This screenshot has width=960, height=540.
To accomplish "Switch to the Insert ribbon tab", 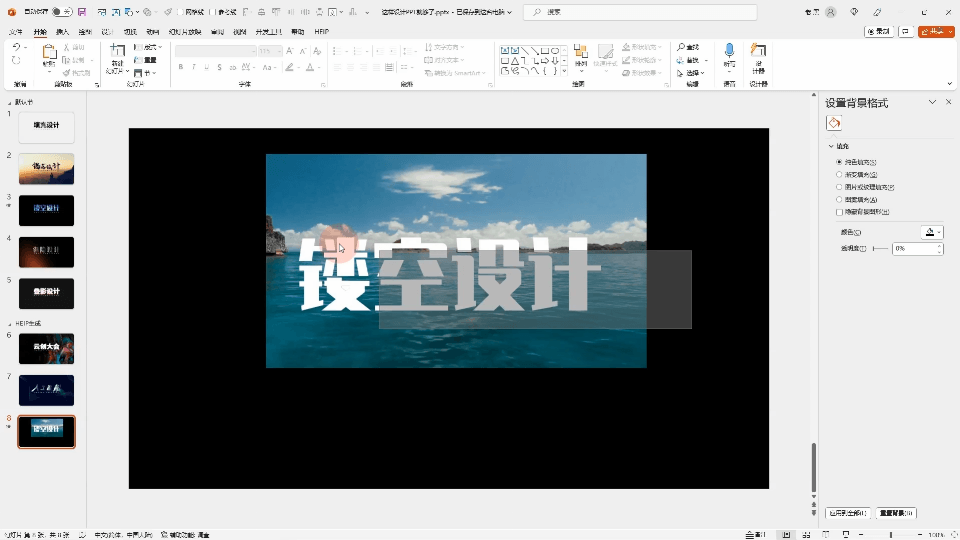I will [x=62, y=32].
